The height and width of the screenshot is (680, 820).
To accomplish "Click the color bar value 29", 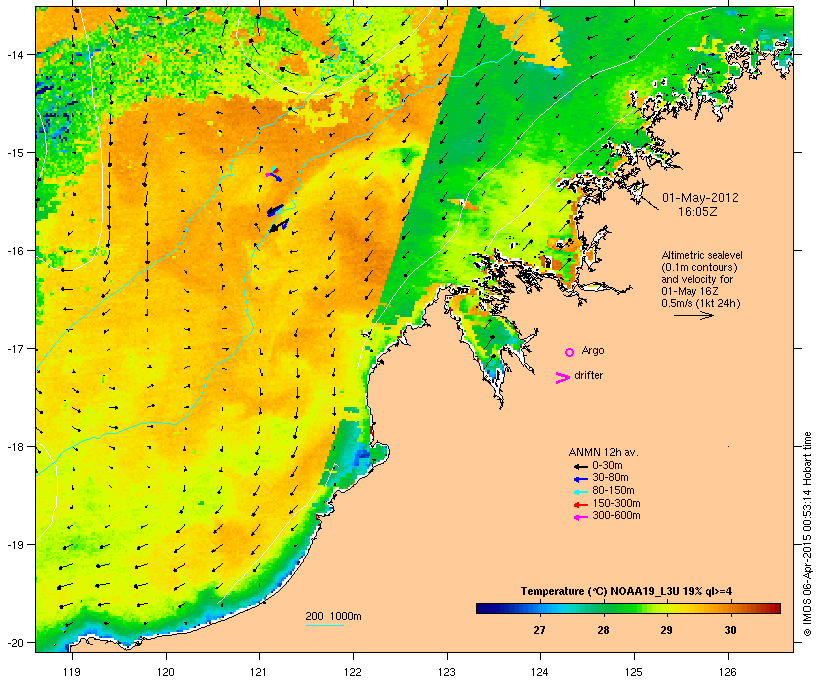I will (x=666, y=630).
